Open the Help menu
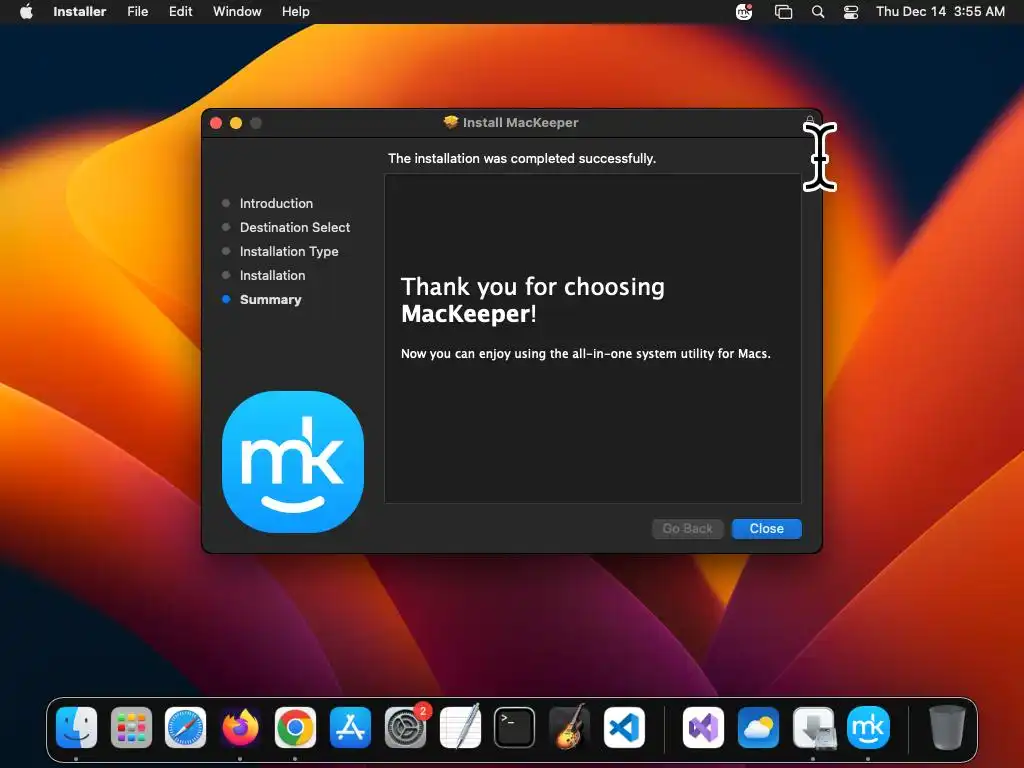 coord(295,11)
